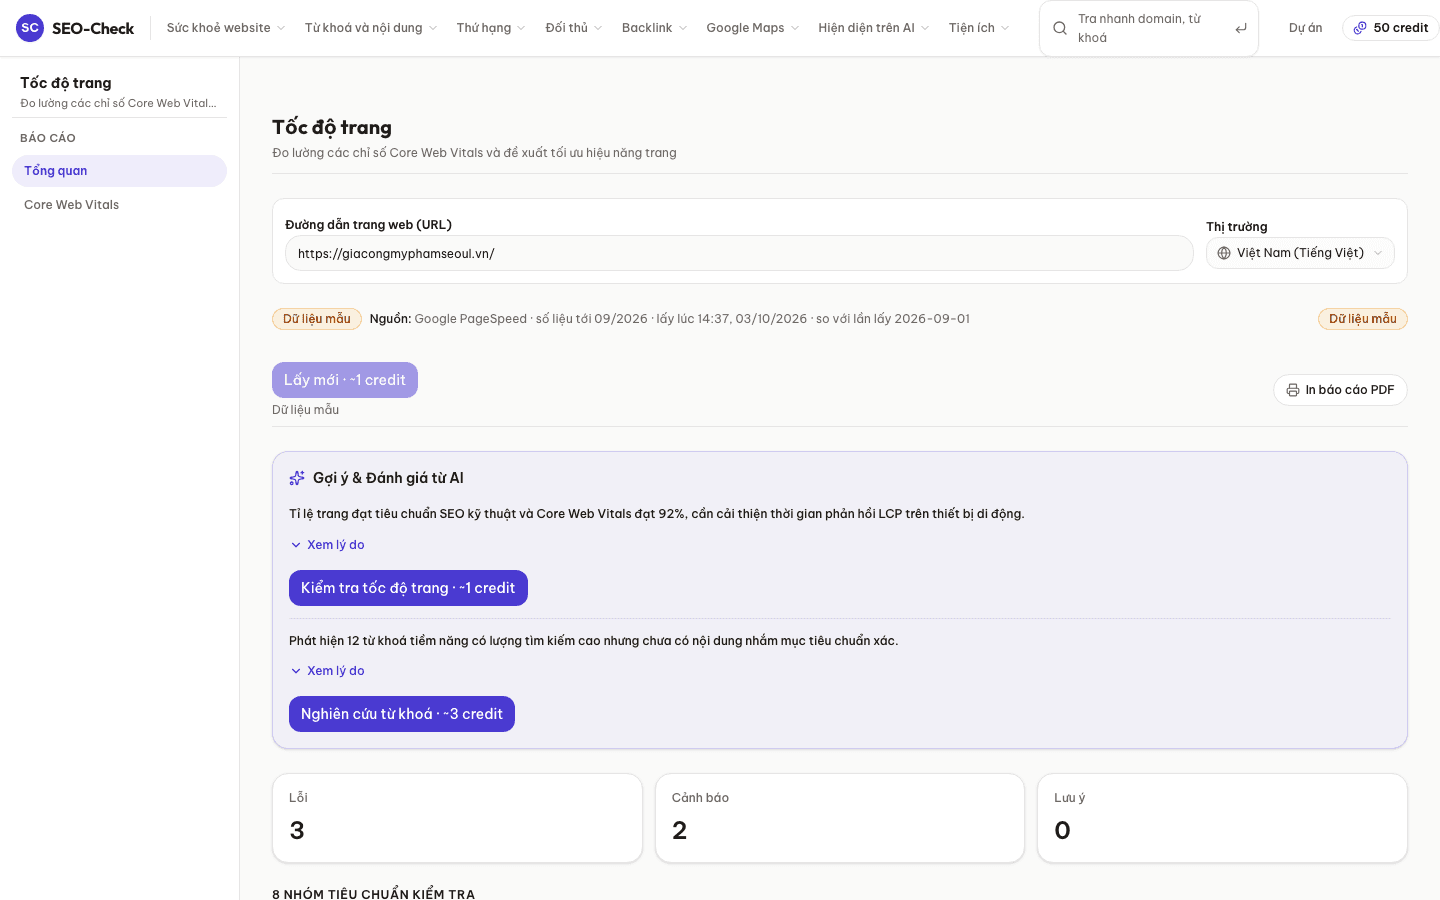Click Lấy mới · ~1 credit button

(345, 380)
